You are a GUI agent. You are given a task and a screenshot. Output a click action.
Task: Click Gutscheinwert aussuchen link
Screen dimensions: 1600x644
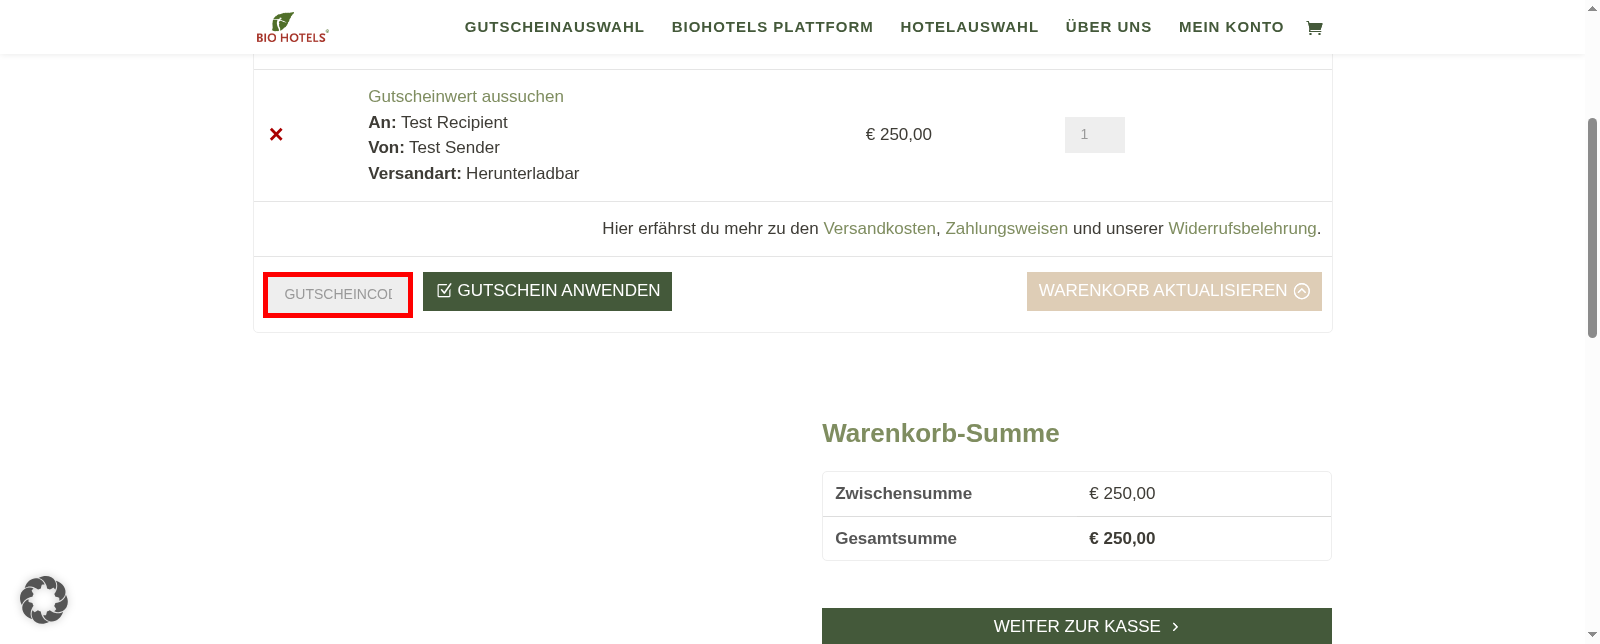[465, 96]
